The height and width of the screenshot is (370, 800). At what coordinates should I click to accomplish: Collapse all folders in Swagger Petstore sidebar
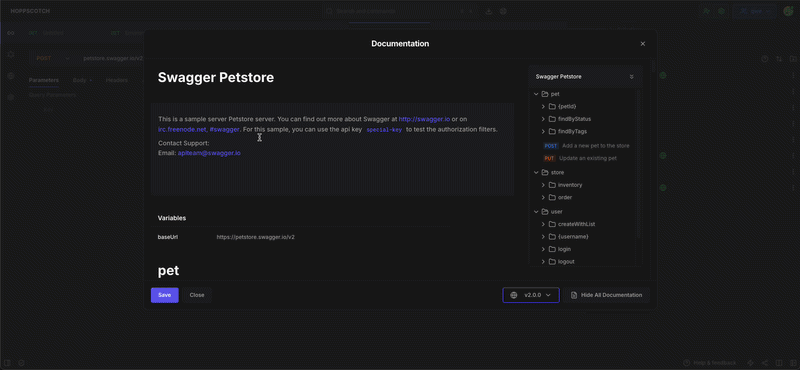(632, 77)
